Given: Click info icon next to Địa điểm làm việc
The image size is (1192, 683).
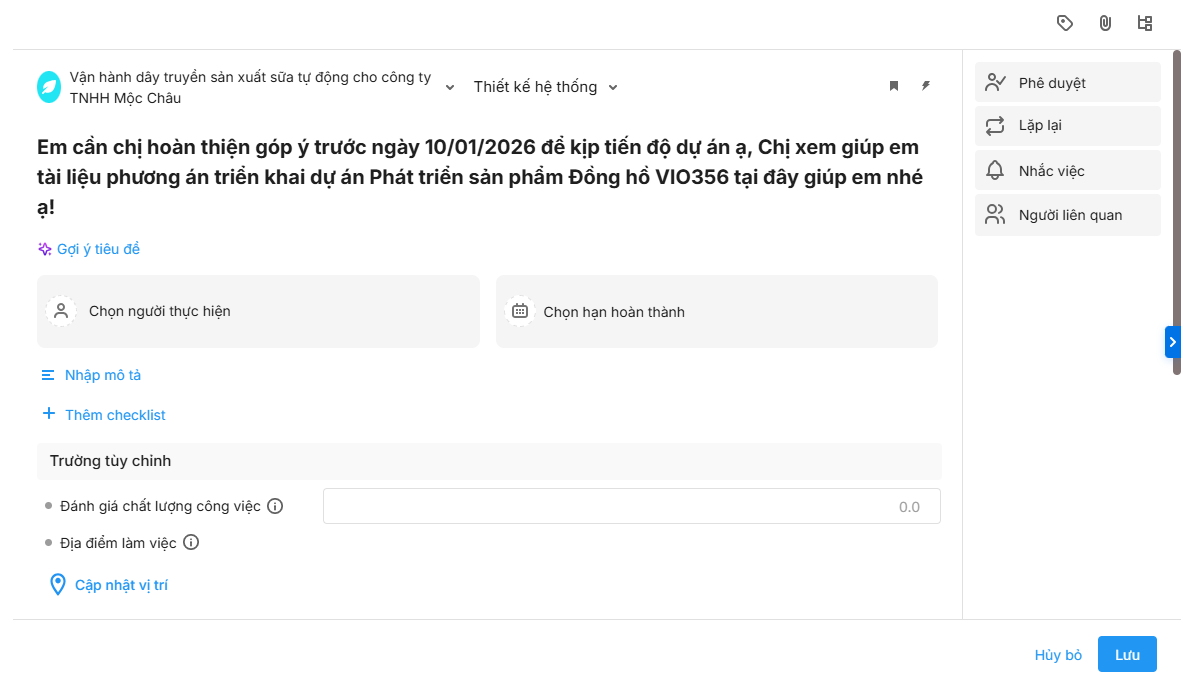Looking at the screenshot, I should click(x=191, y=543).
